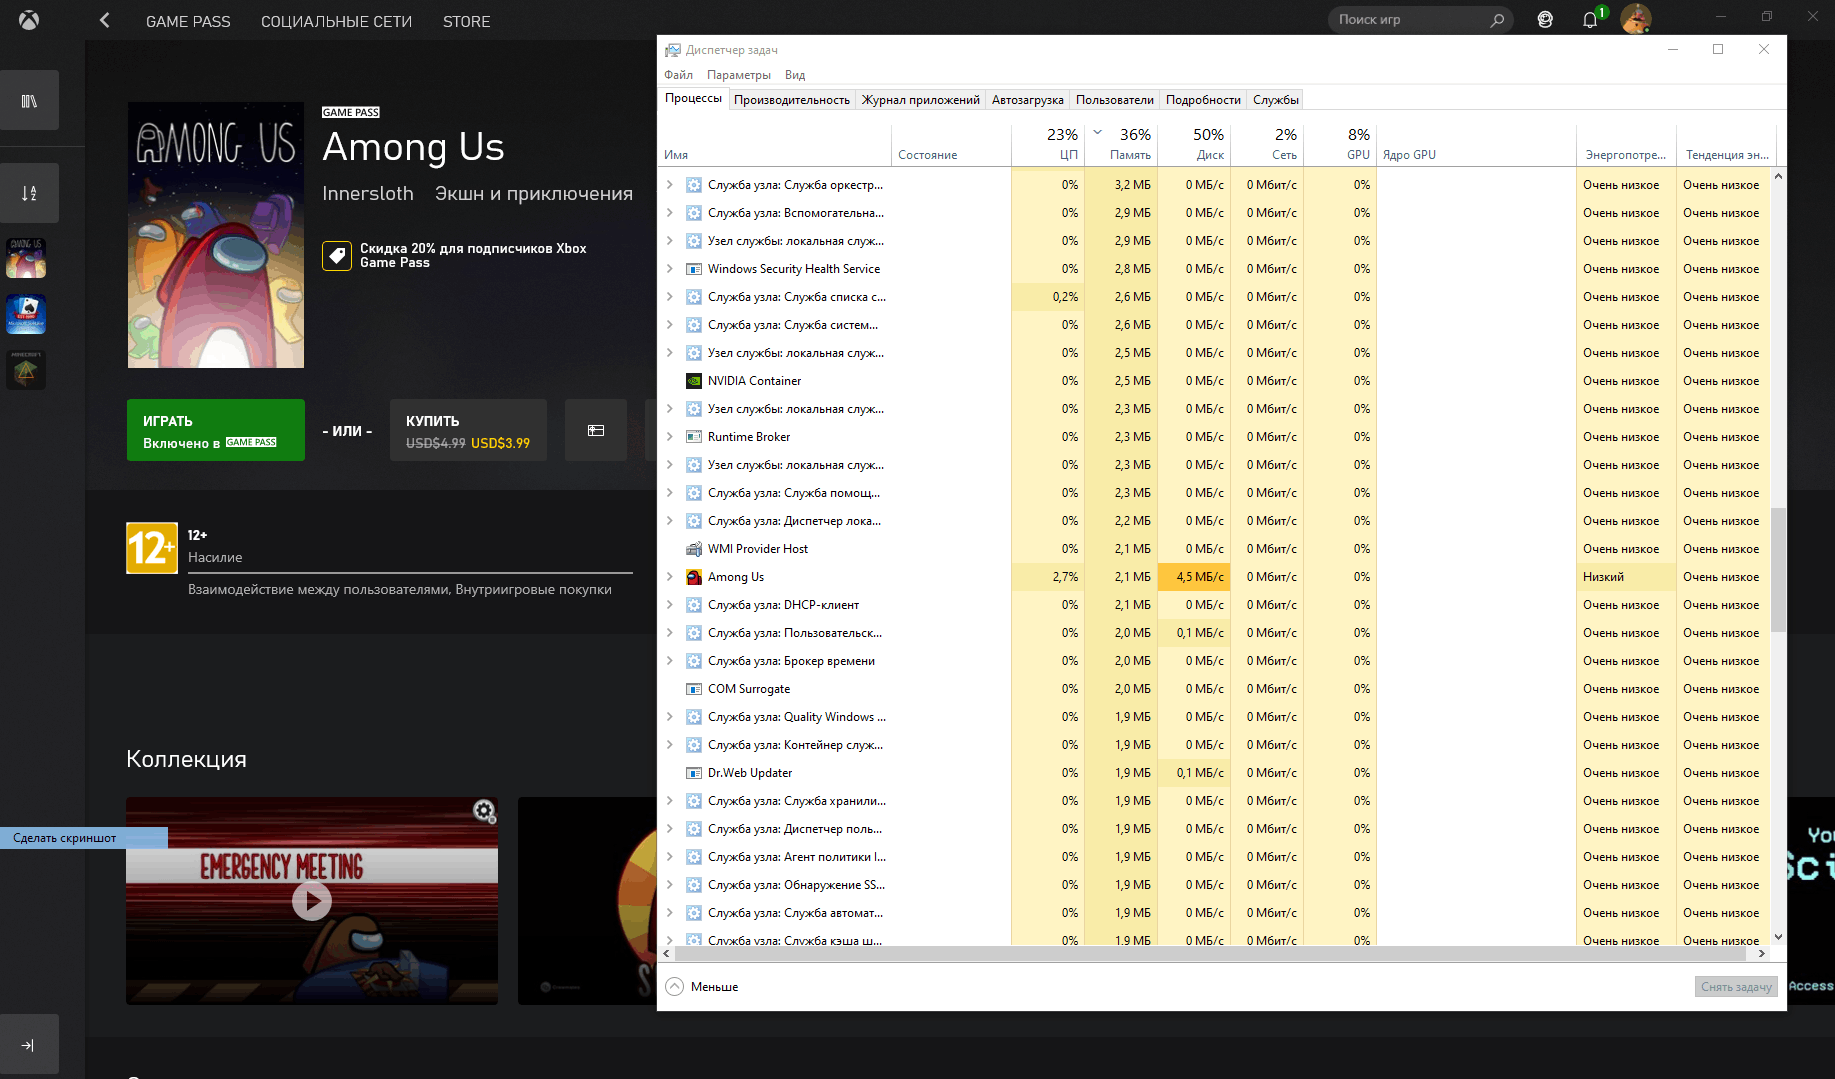Sort processes by Диск column header

[1194, 144]
